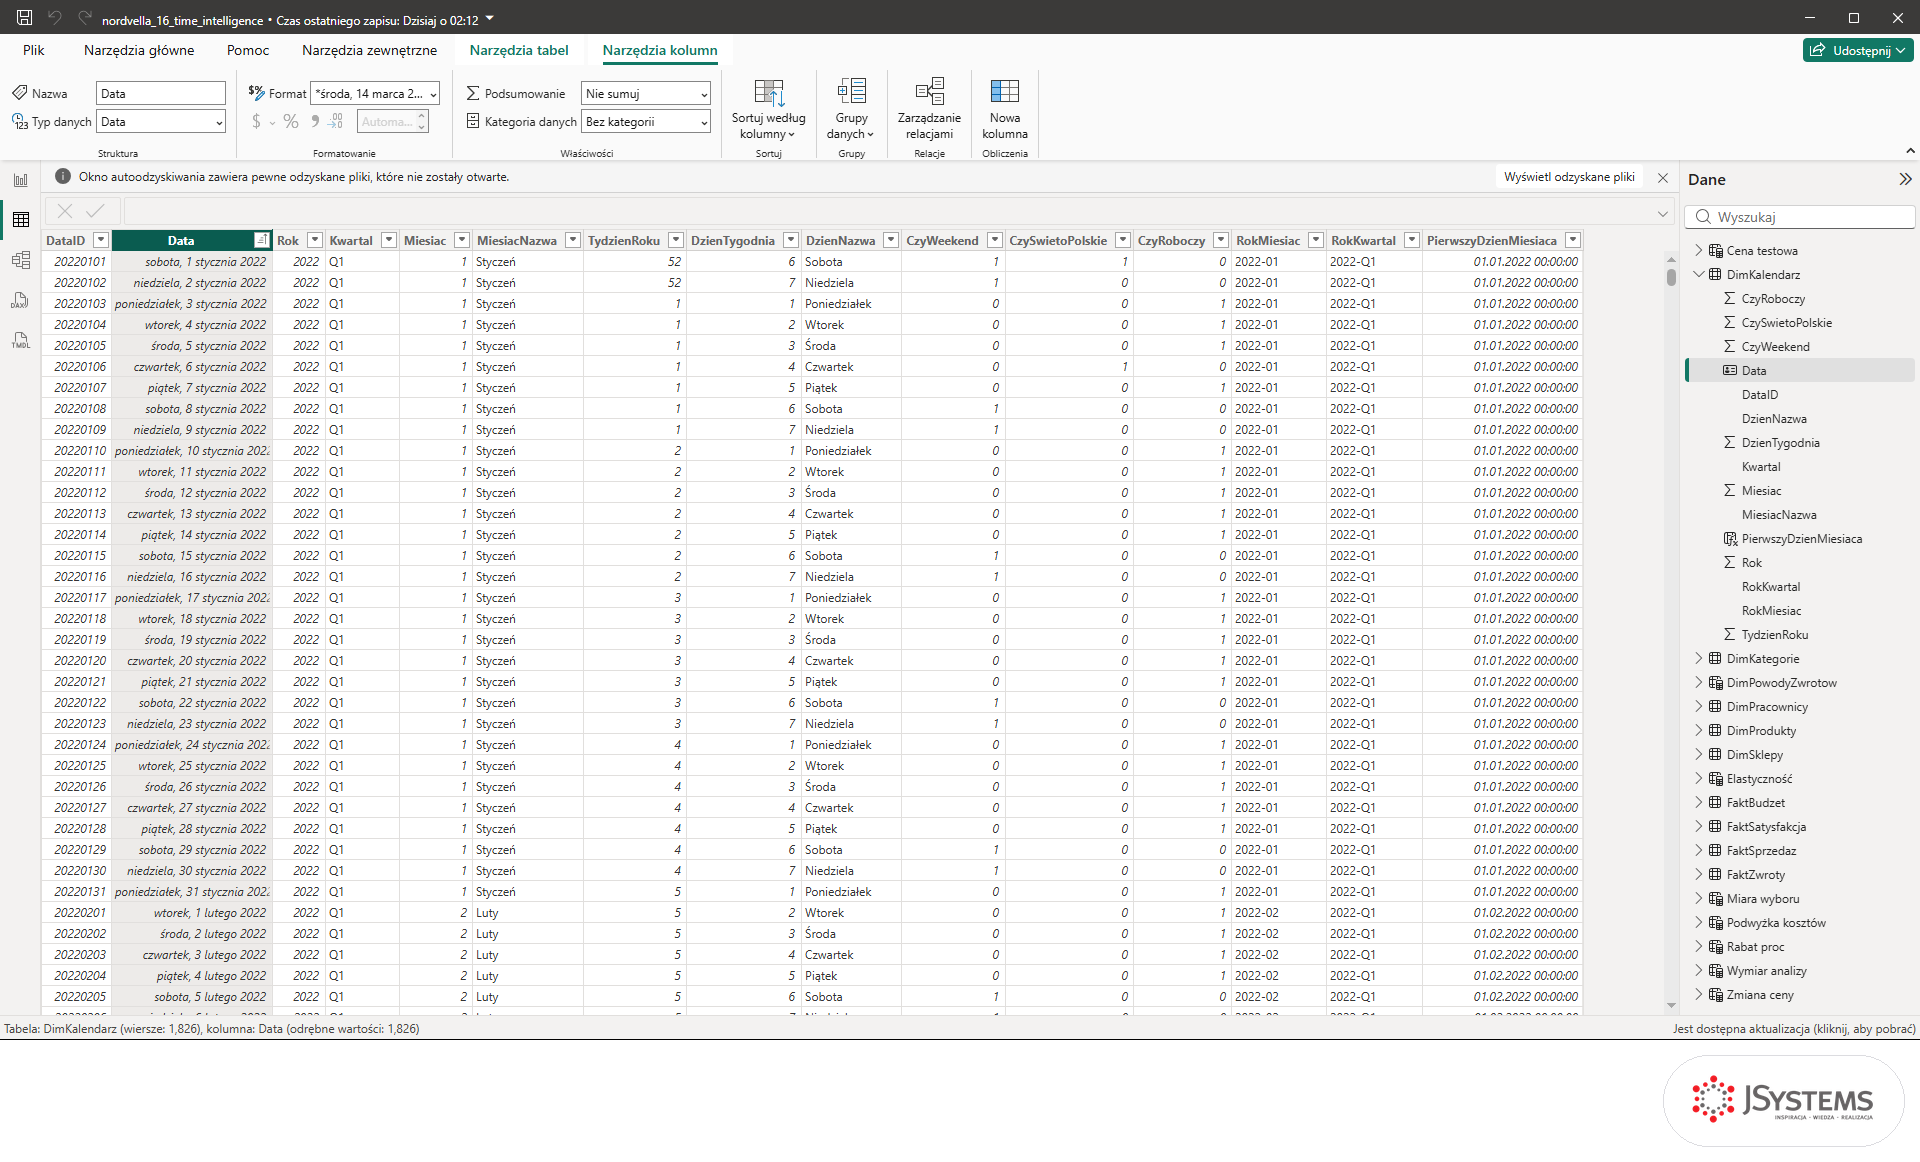Open Report view from left sidebar
1920x1162 pixels.
tap(21, 180)
